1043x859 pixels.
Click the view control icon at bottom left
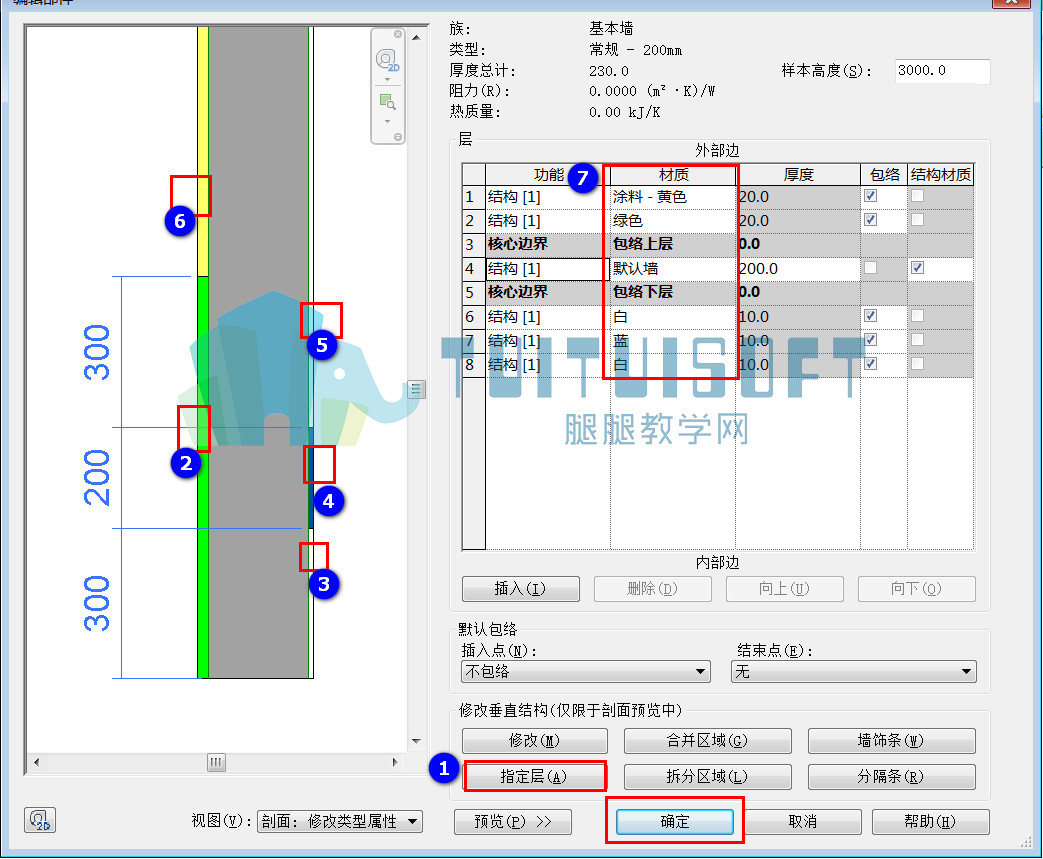(40, 820)
